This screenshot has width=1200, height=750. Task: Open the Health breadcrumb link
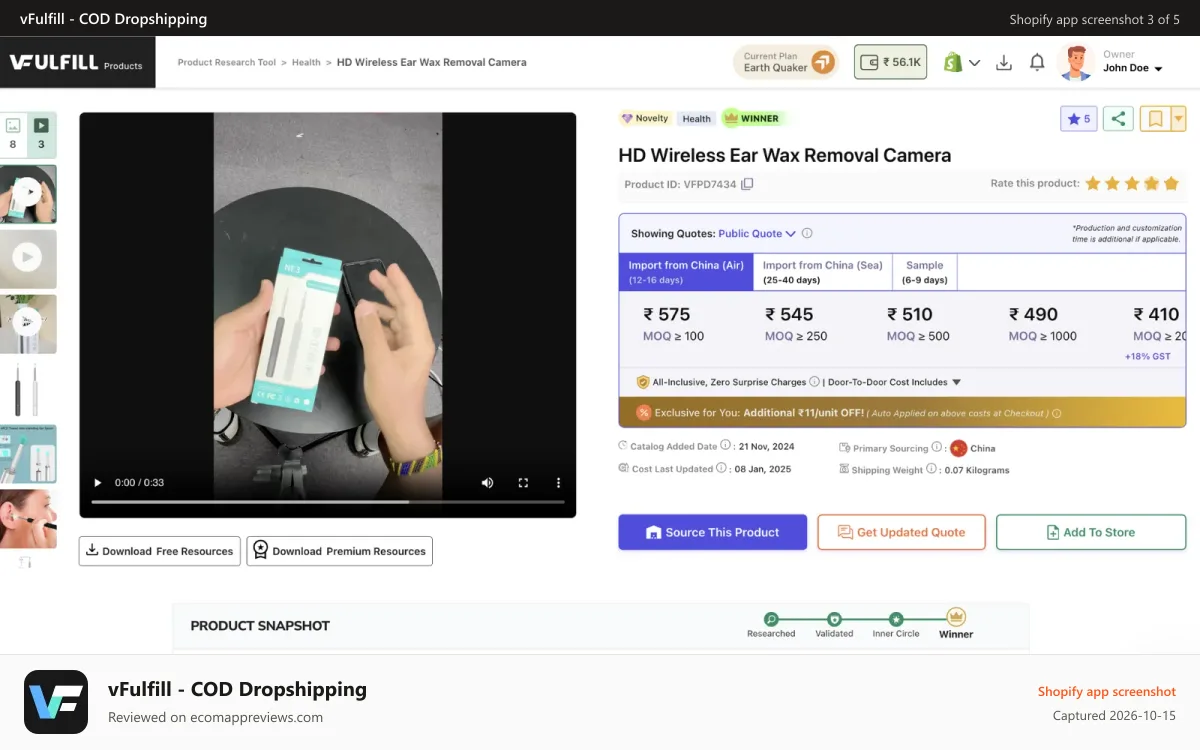tap(306, 62)
